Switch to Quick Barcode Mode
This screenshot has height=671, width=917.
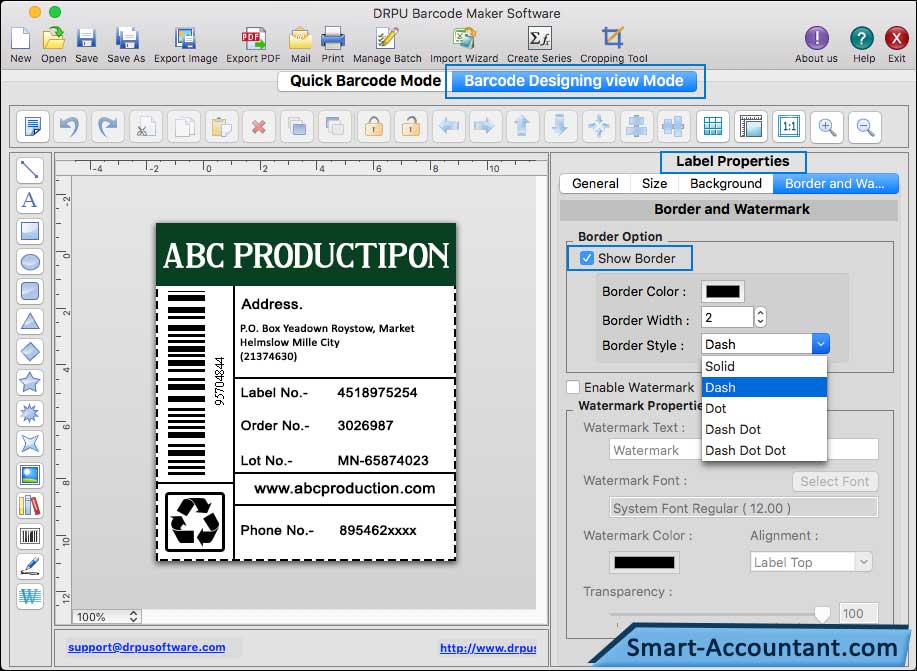point(366,81)
